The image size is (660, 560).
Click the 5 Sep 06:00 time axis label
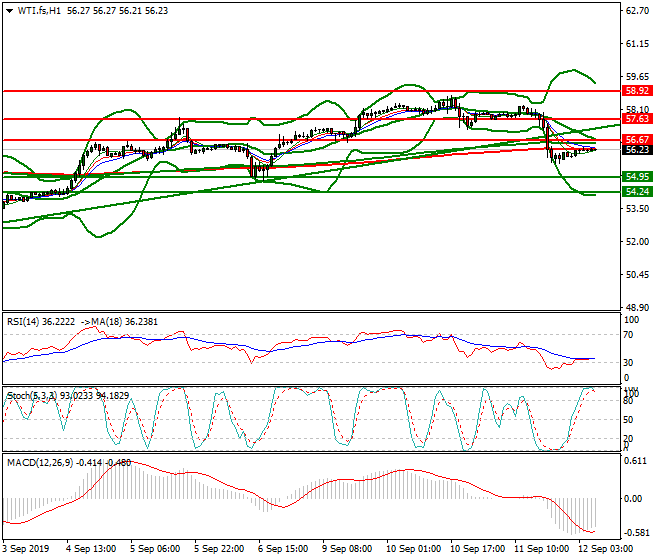pos(156,549)
